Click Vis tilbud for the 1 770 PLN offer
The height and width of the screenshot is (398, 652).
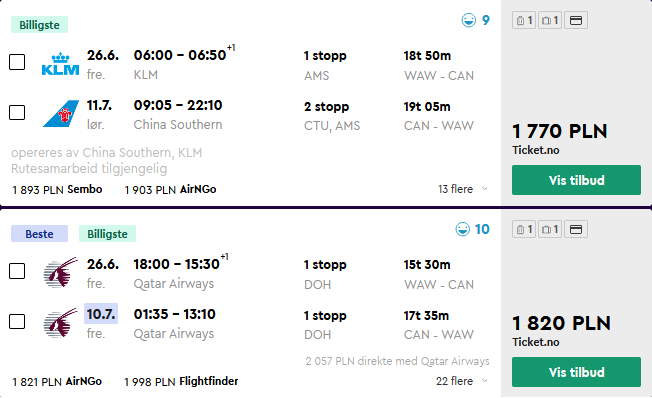(576, 180)
